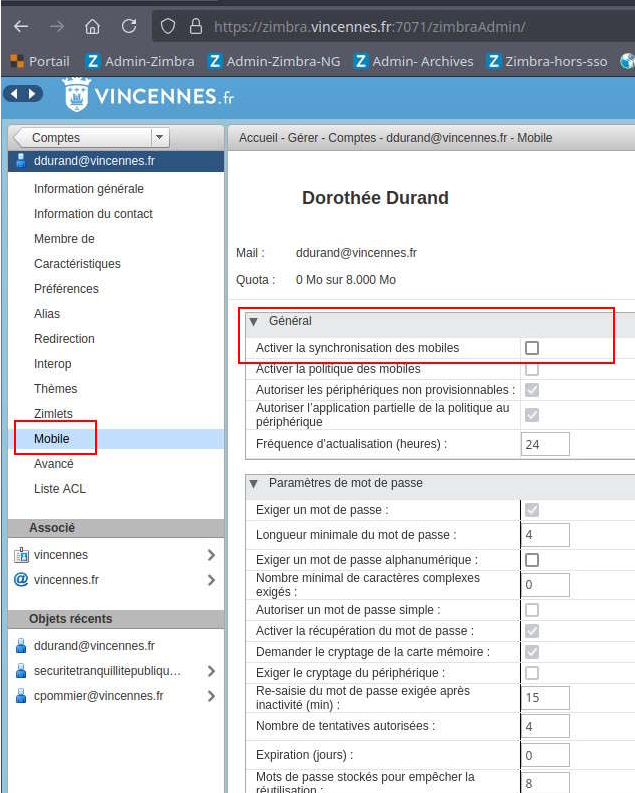This screenshot has width=635, height=793.
Task: Open Admin- Archives bookmark link
Action: [414, 61]
